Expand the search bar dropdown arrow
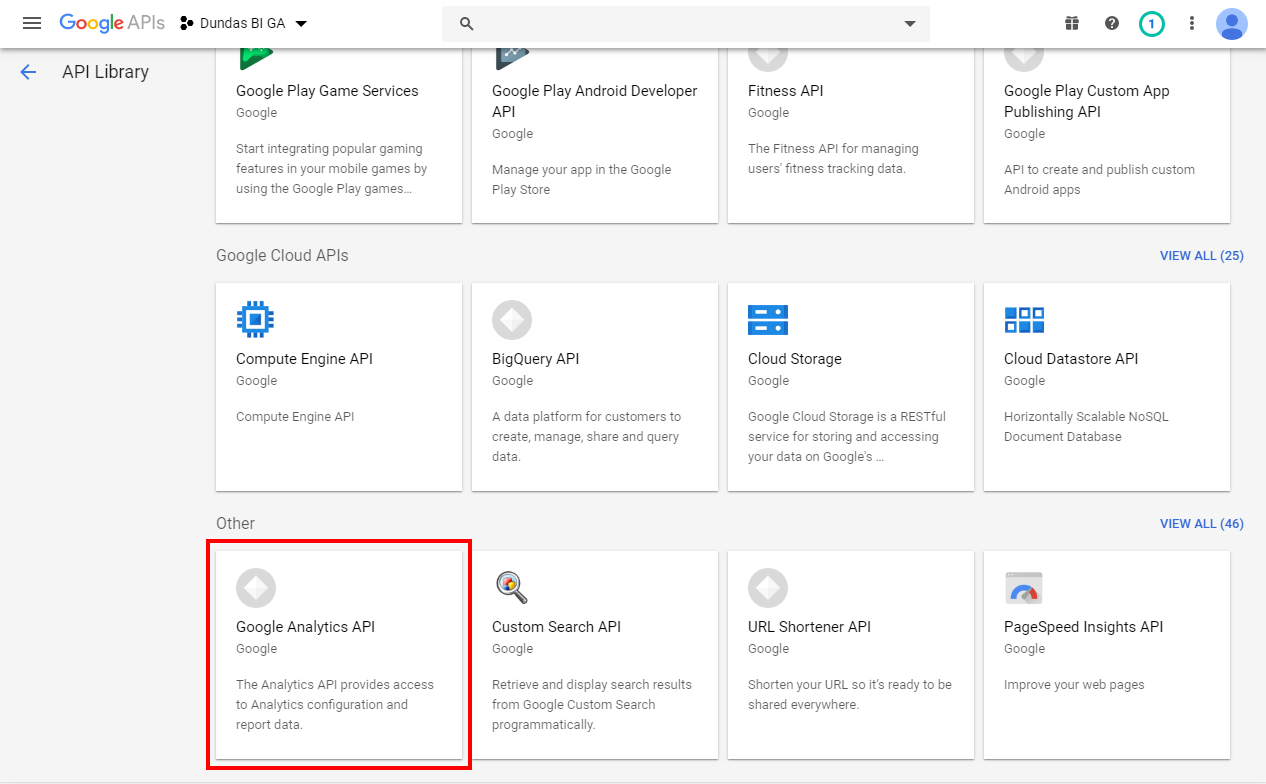Screen dimensions: 1266x784 tap(910, 24)
